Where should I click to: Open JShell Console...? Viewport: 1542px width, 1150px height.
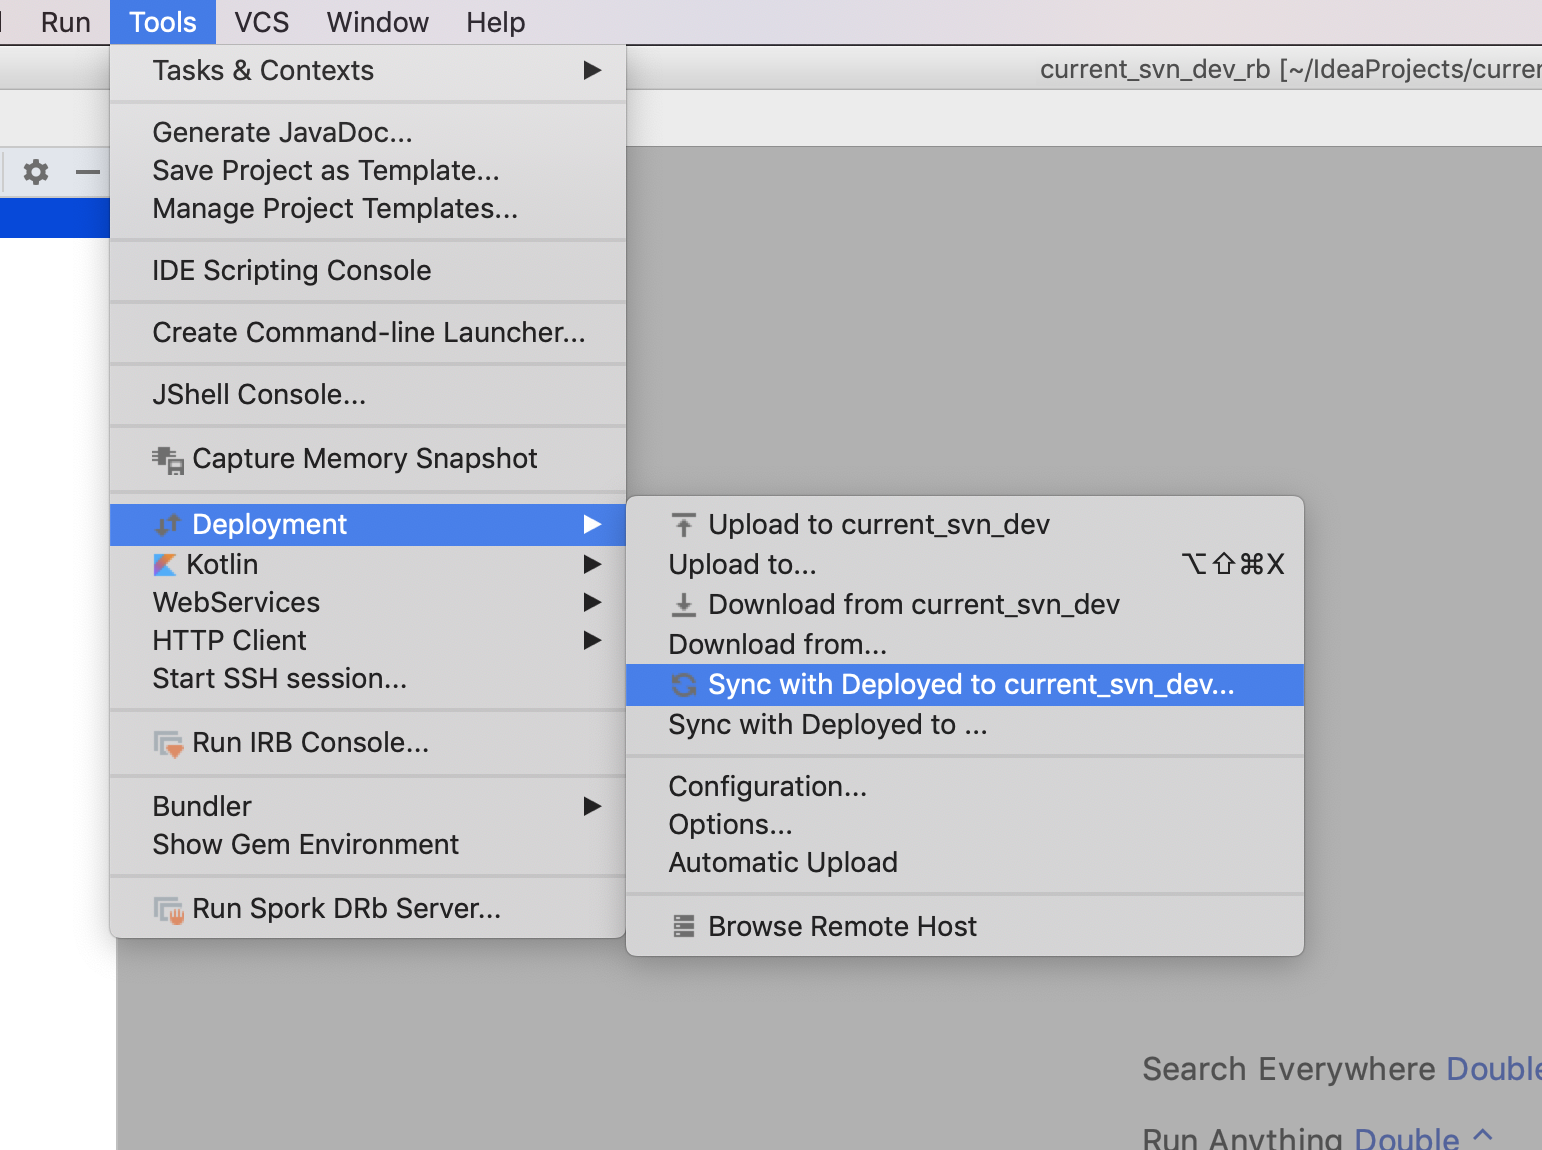(368, 394)
